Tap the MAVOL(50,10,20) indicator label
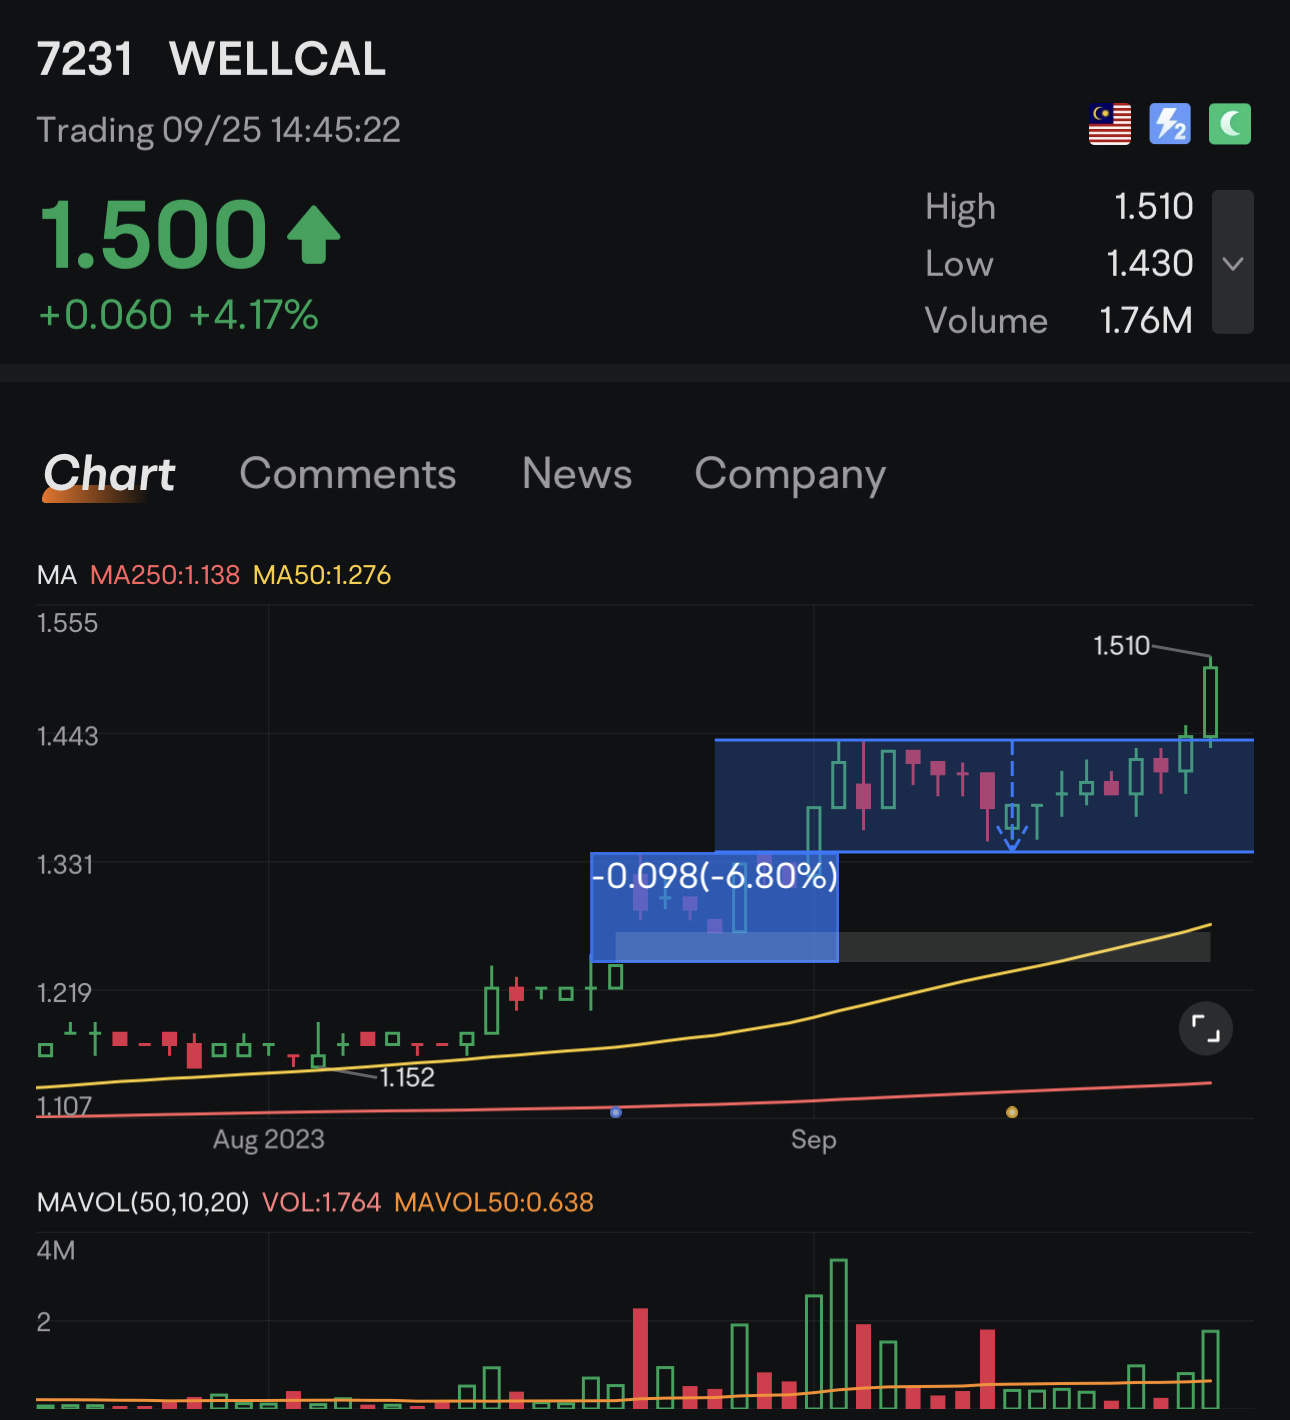The width and height of the screenshot is (1290, 1420). coord(143,1202)
